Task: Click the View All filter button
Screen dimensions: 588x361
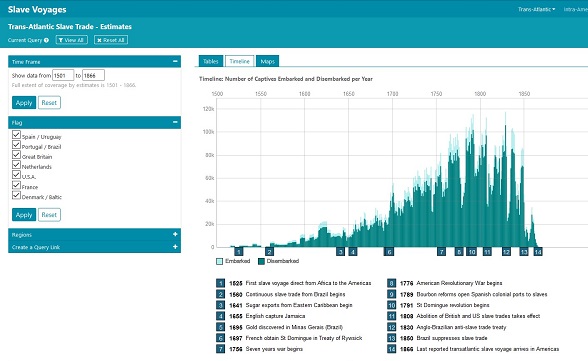Action: [x=72, y=40]
